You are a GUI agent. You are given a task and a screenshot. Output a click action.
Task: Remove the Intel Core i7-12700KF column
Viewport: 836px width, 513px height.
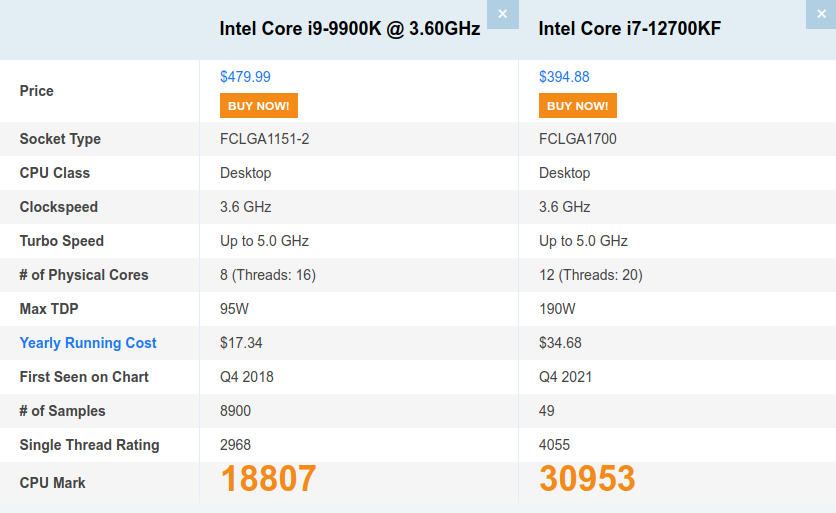pos(821,14)
